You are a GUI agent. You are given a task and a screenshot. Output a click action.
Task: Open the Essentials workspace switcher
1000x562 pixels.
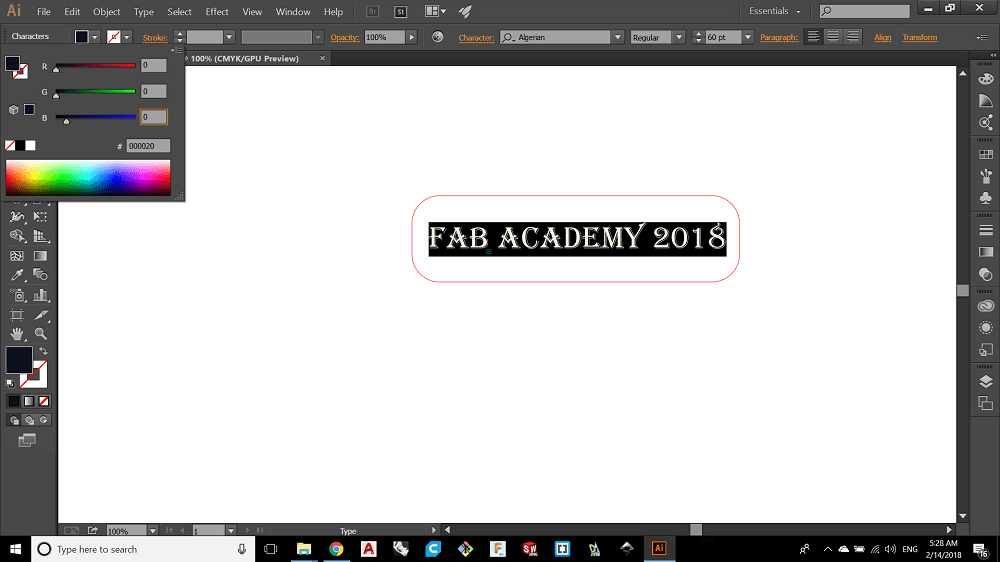(x=774, y=11)
